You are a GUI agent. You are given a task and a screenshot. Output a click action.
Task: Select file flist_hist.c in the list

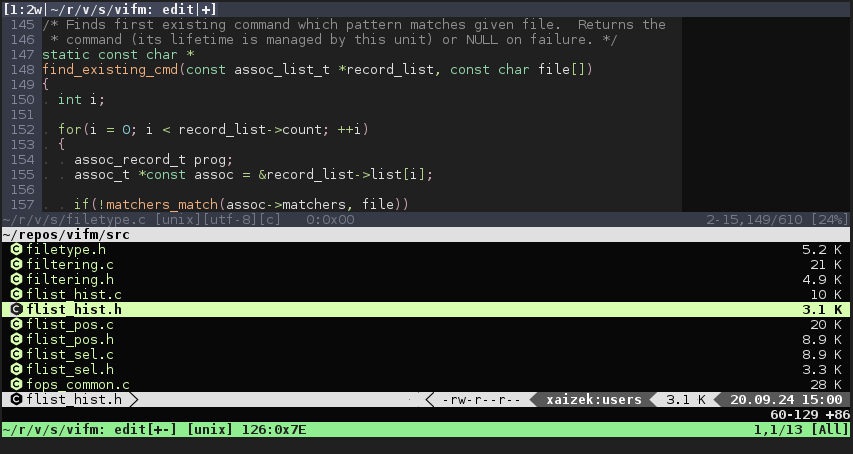(74, 295)
